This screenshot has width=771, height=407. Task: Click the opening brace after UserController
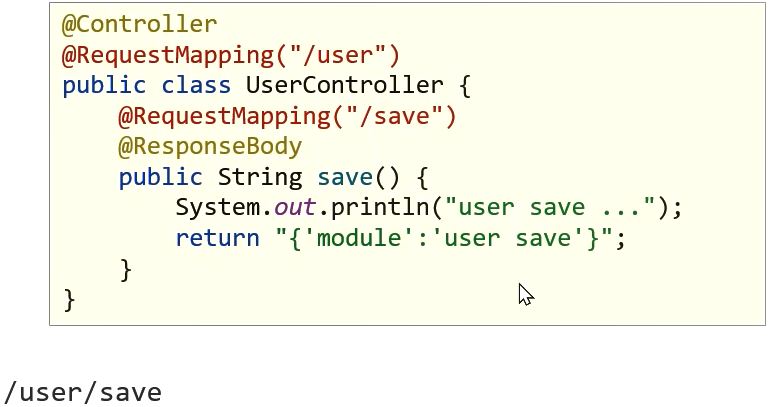(465, 85)
